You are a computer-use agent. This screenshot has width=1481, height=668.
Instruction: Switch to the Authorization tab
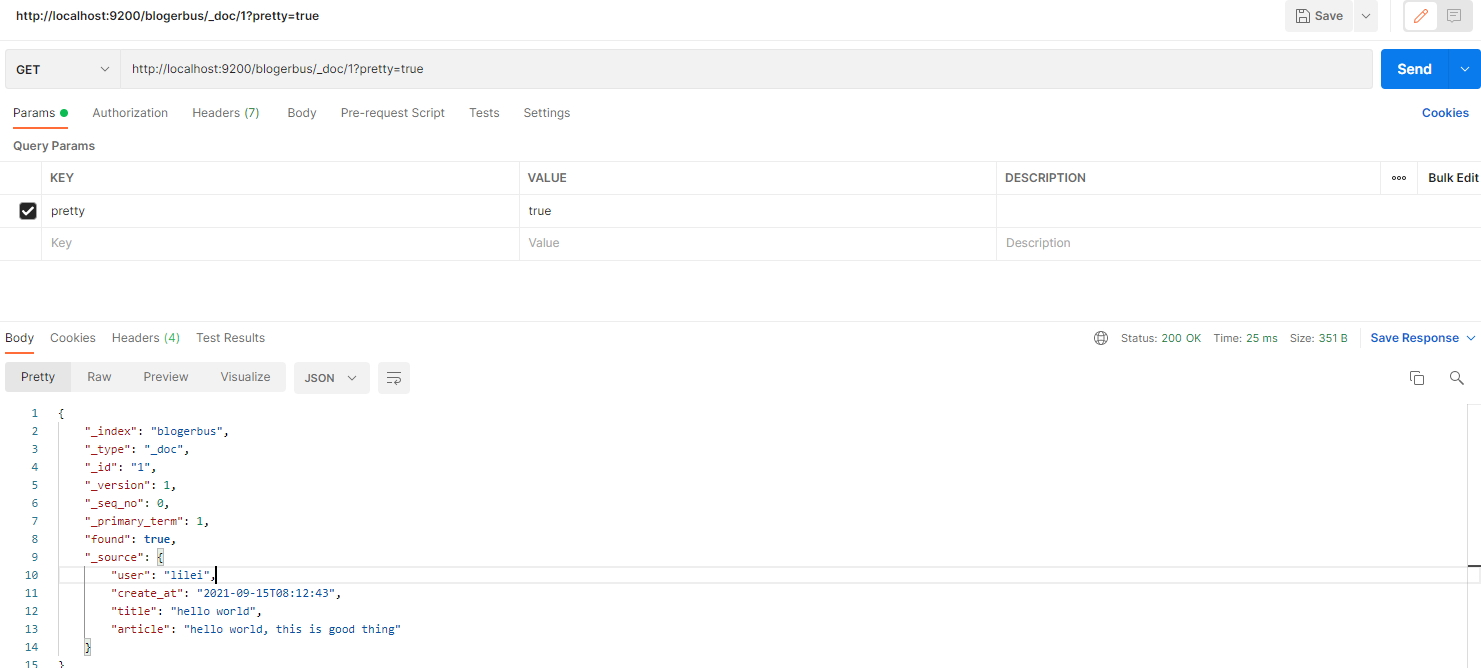pyautogui.click(x=130, y=113)
